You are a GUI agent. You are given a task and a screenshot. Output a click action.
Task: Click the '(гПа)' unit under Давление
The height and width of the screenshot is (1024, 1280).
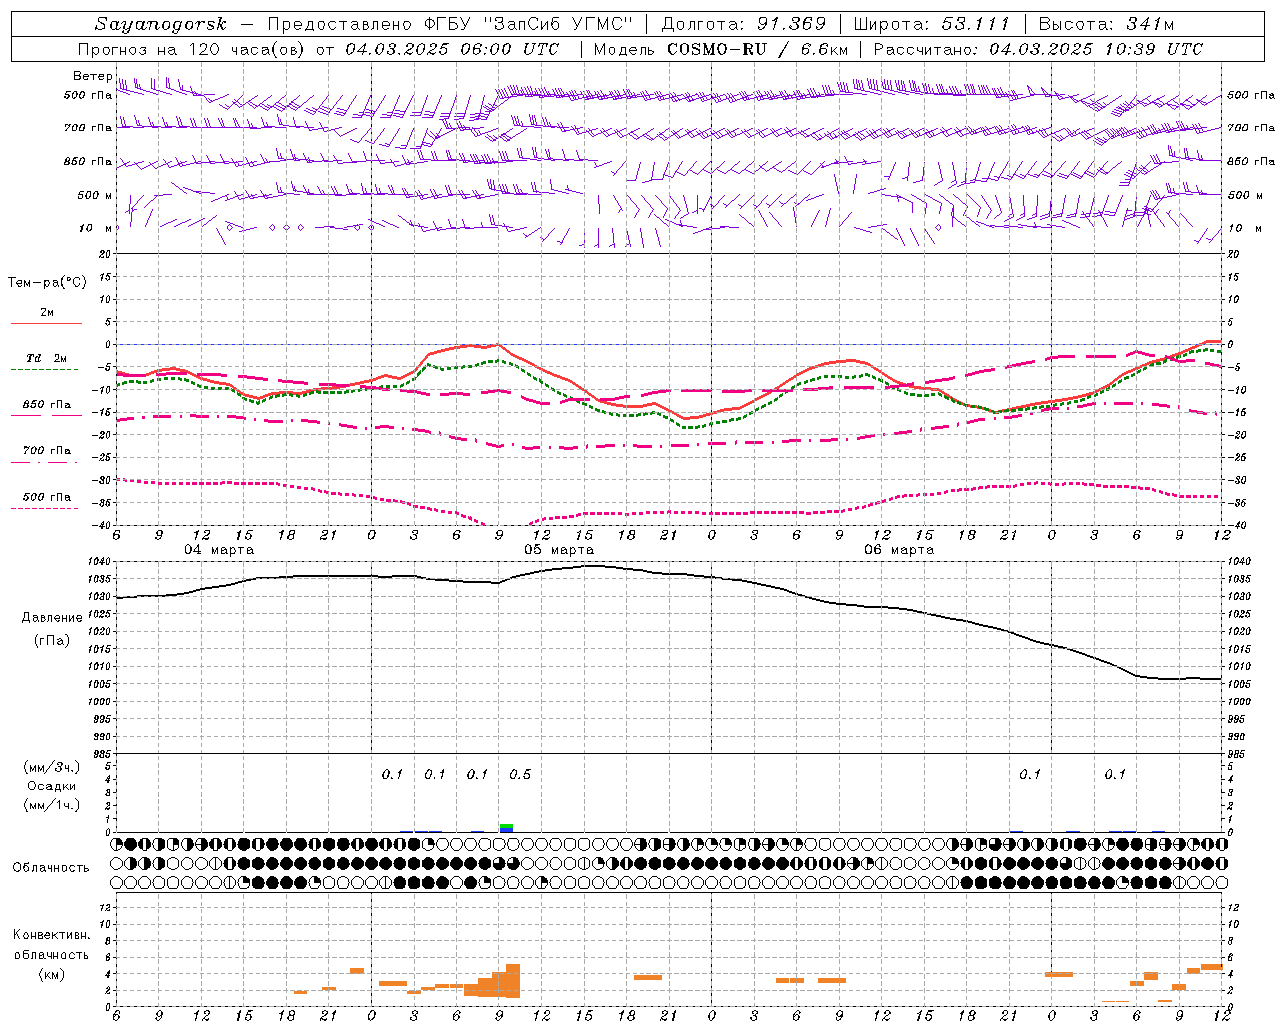[x=52, y=640]
